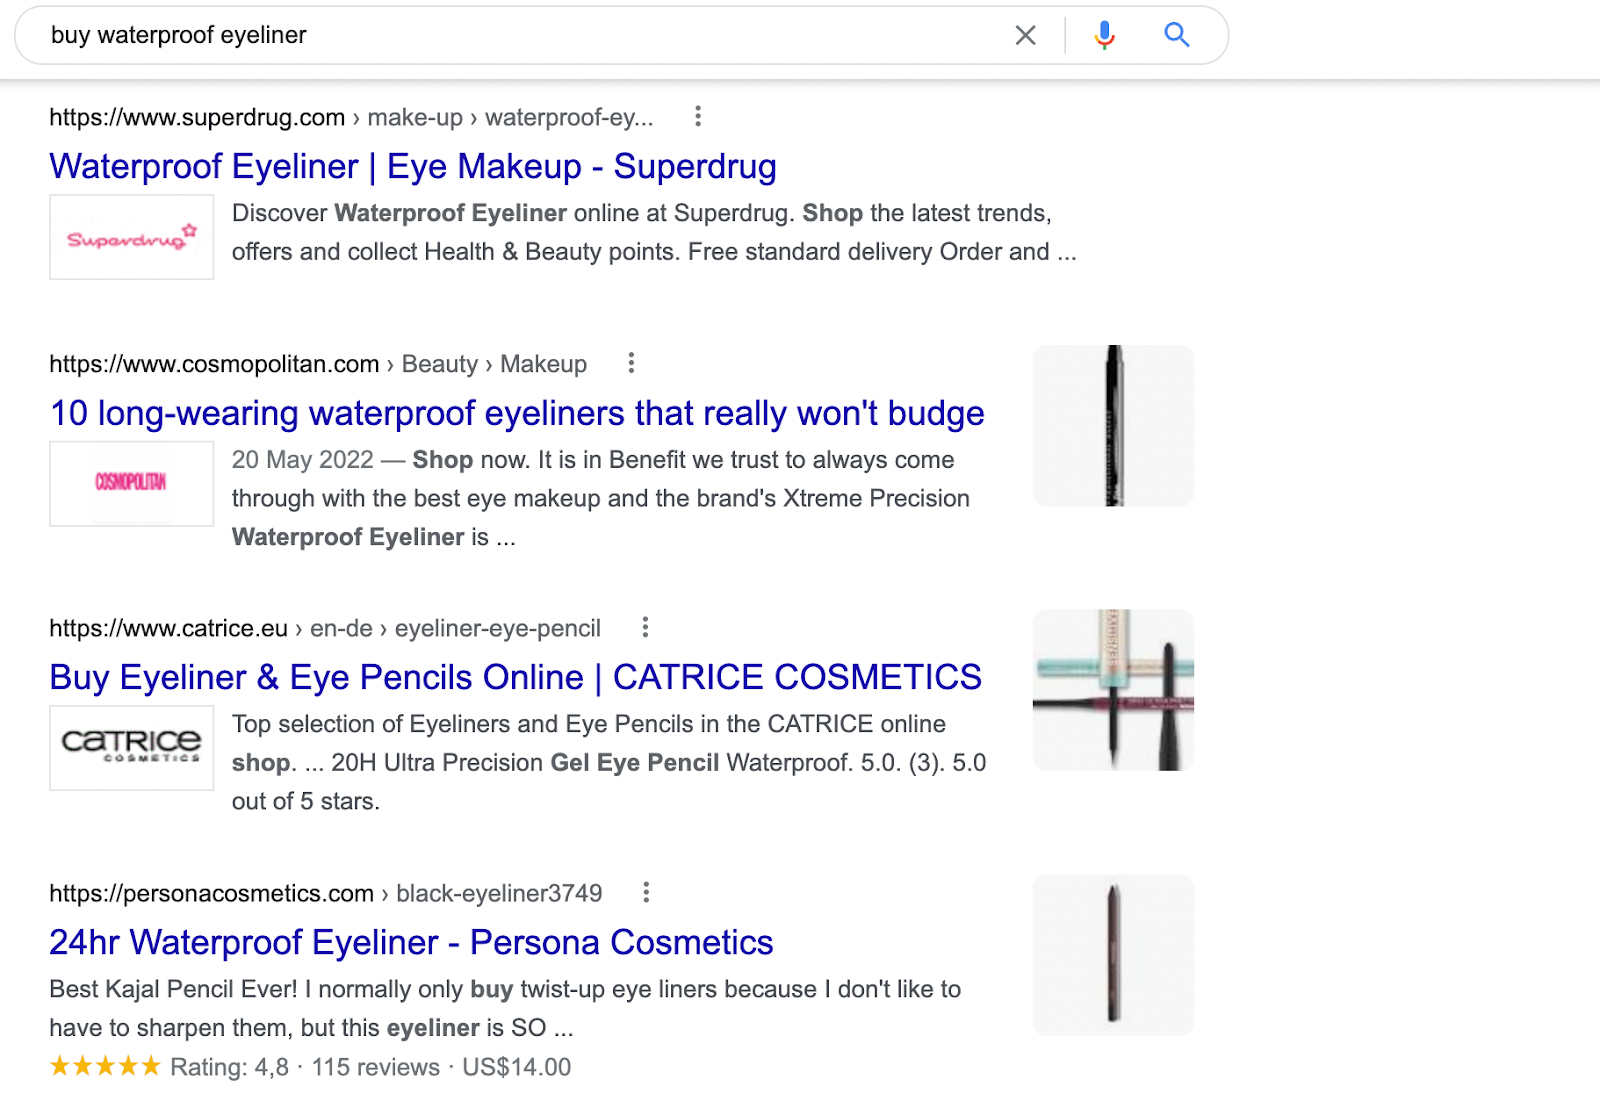Open the three-dot menu for the Superdrug result
Screen dimensions: 1600x1101
698,117
